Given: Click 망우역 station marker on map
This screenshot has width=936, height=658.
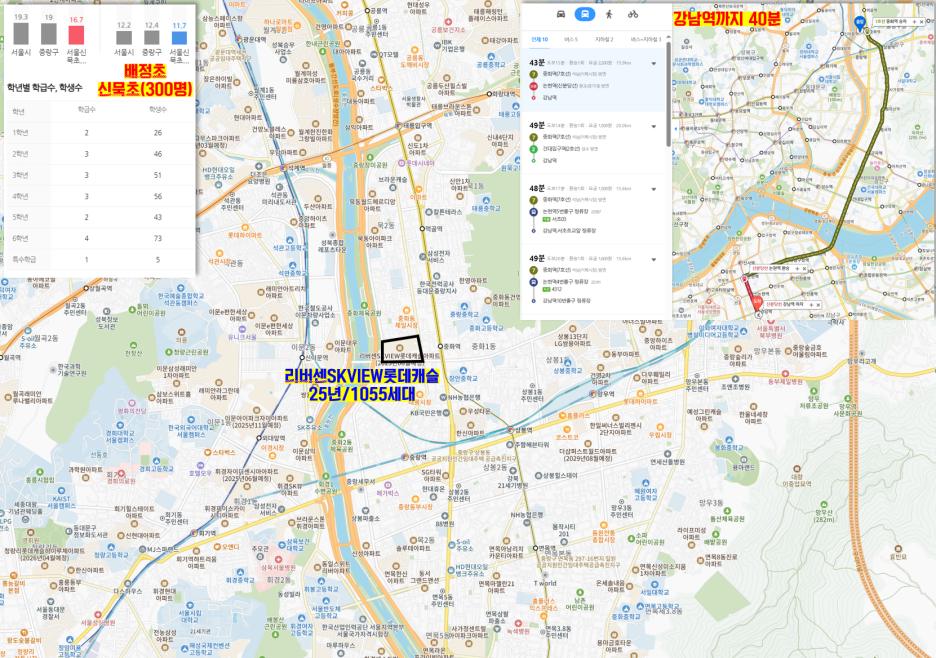Looking at the screenshot, I should point(593,393).
